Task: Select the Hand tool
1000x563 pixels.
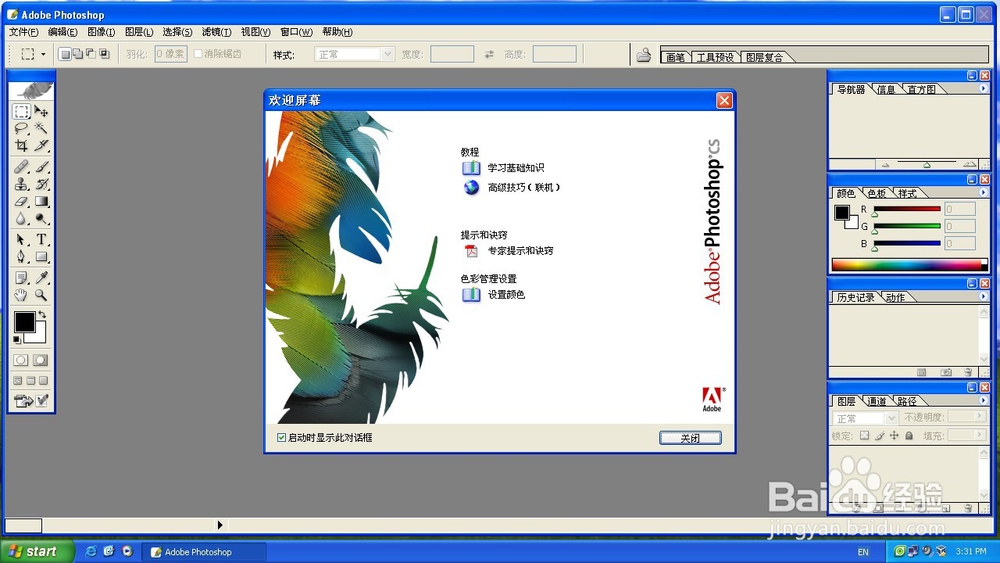Action: pos(21,295)
